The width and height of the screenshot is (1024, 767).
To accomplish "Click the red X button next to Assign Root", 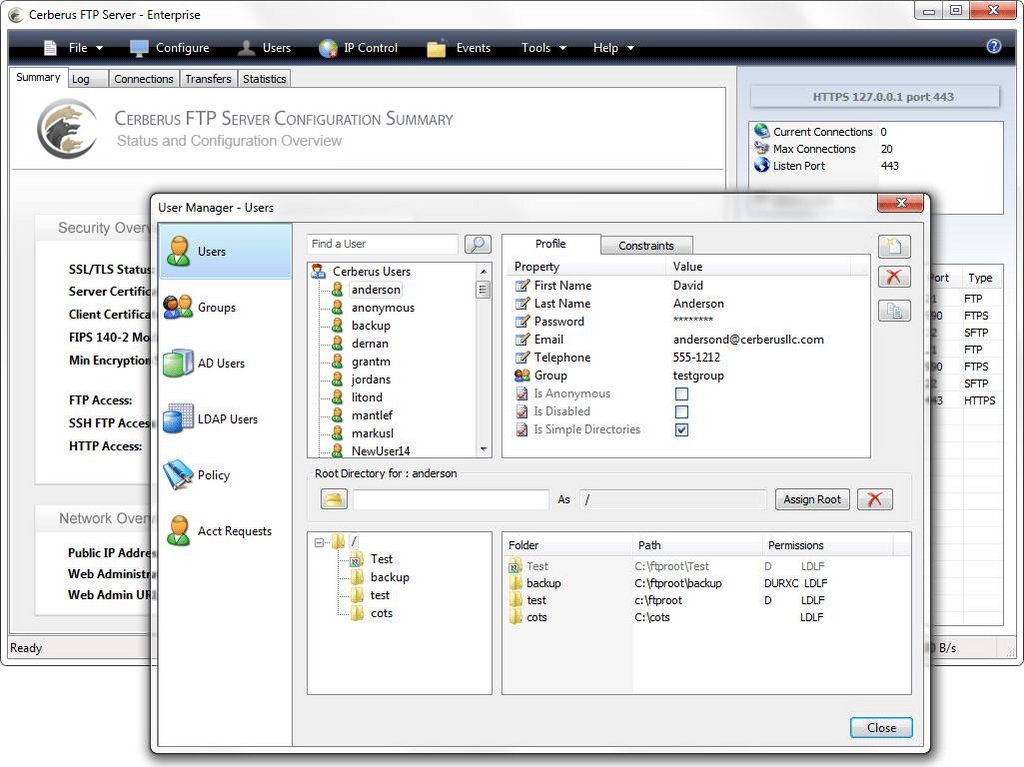I will [x=874, y=500].
